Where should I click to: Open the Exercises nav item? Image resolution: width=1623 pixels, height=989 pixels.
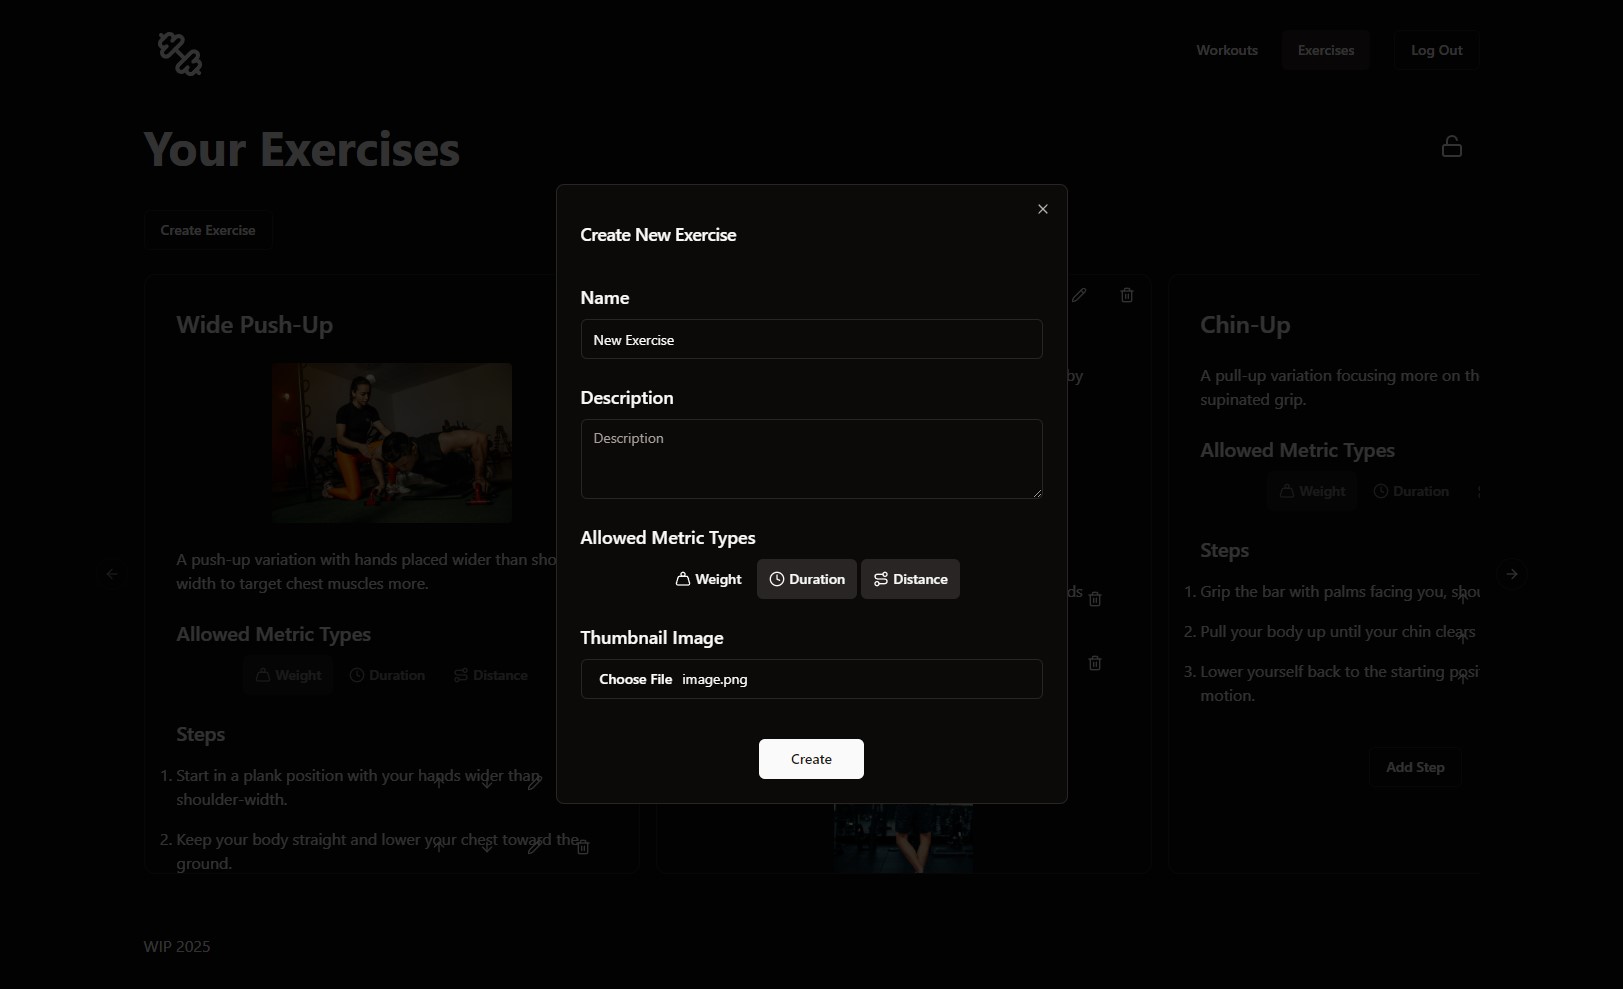(1326, 50)
